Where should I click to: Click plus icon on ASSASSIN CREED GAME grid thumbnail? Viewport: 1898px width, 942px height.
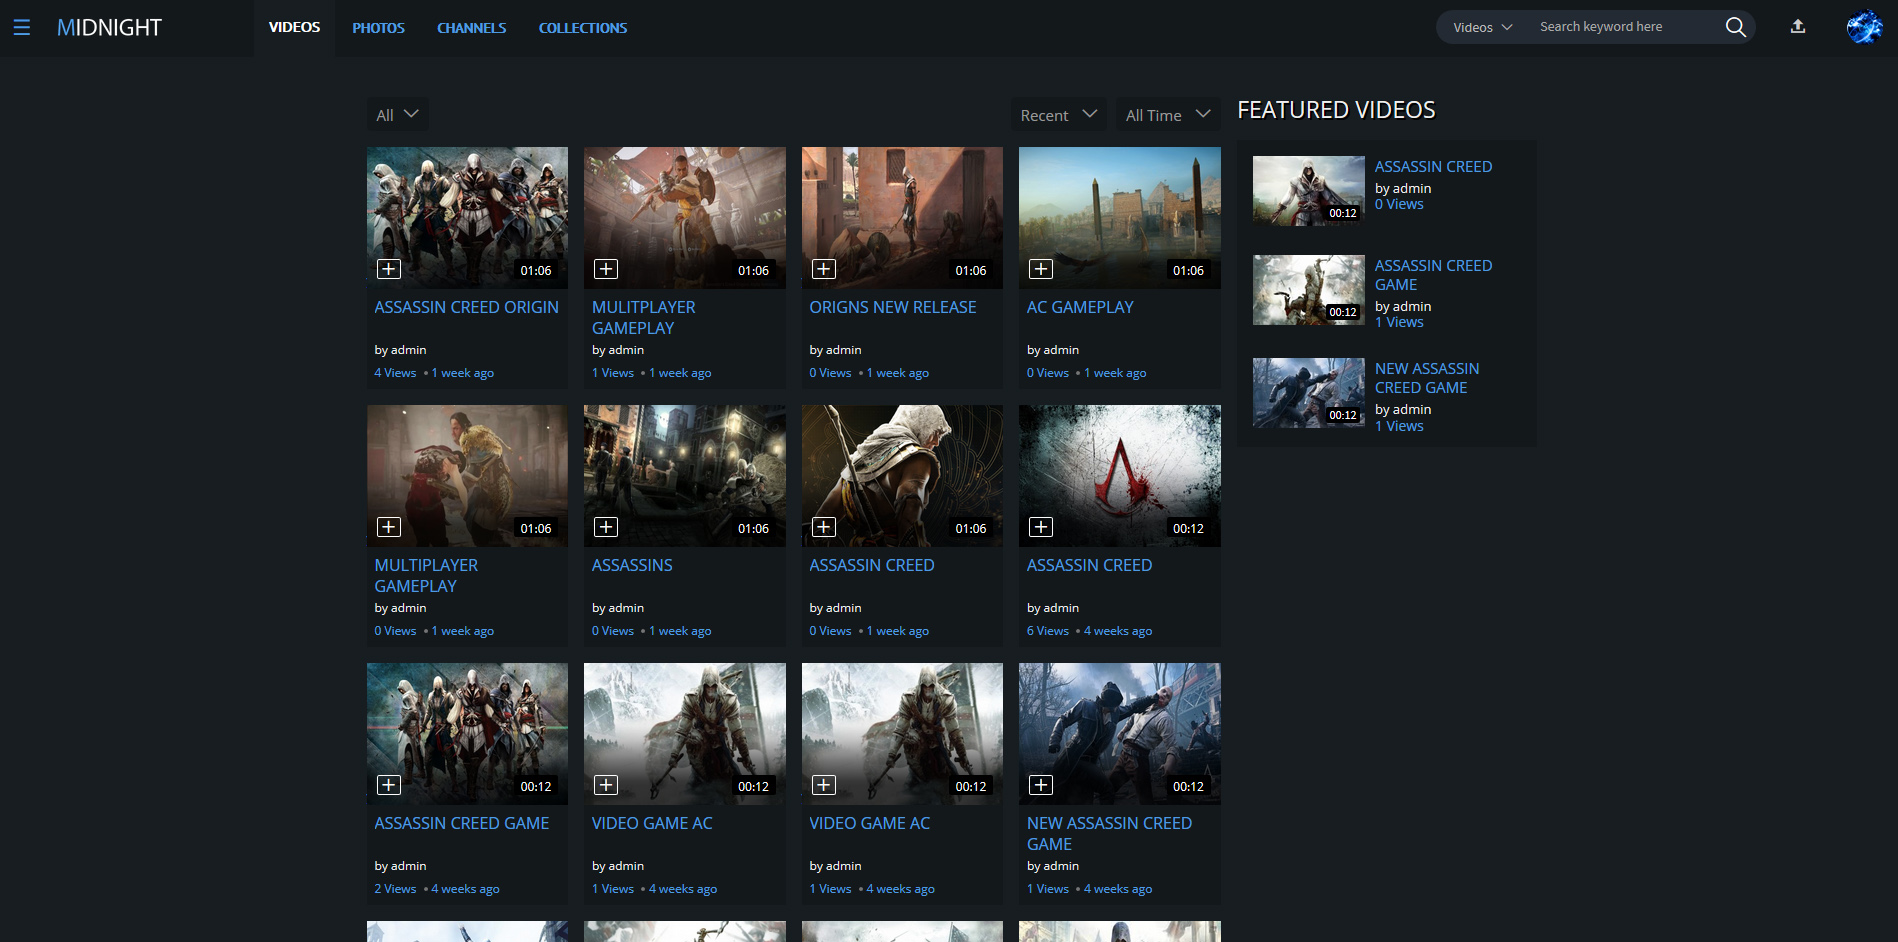[x=389, y=785]
